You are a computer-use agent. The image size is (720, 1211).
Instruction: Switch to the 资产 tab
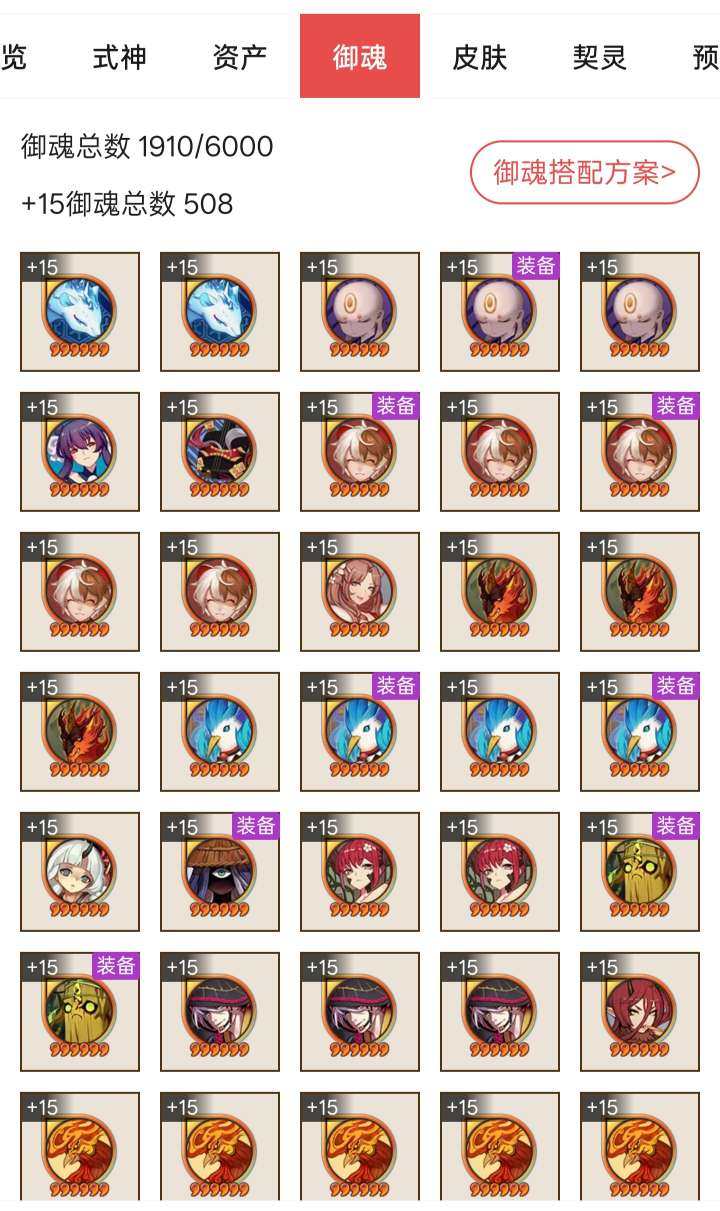point(240,57)
